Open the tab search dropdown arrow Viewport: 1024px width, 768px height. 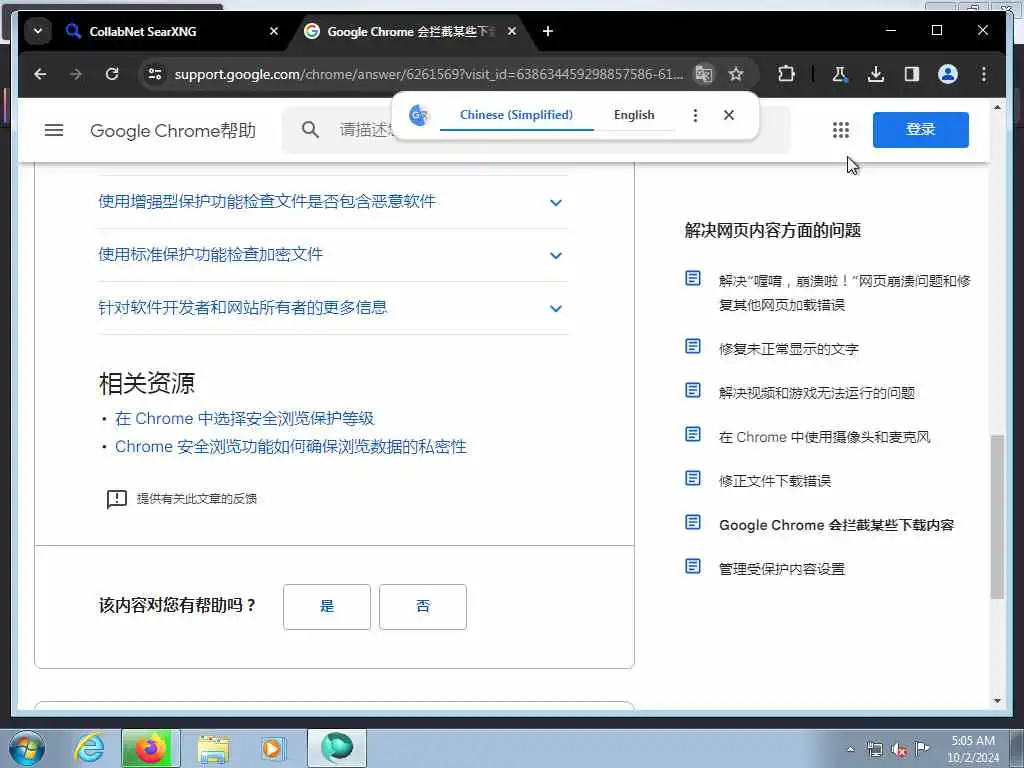pyautogui.click(x=38, y=31)
